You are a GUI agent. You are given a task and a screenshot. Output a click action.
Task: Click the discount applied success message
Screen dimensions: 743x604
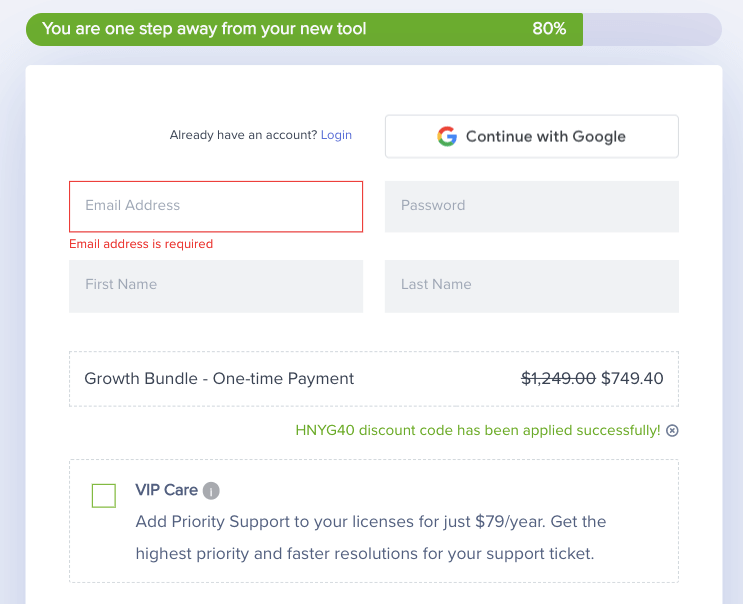coord(478,431)
